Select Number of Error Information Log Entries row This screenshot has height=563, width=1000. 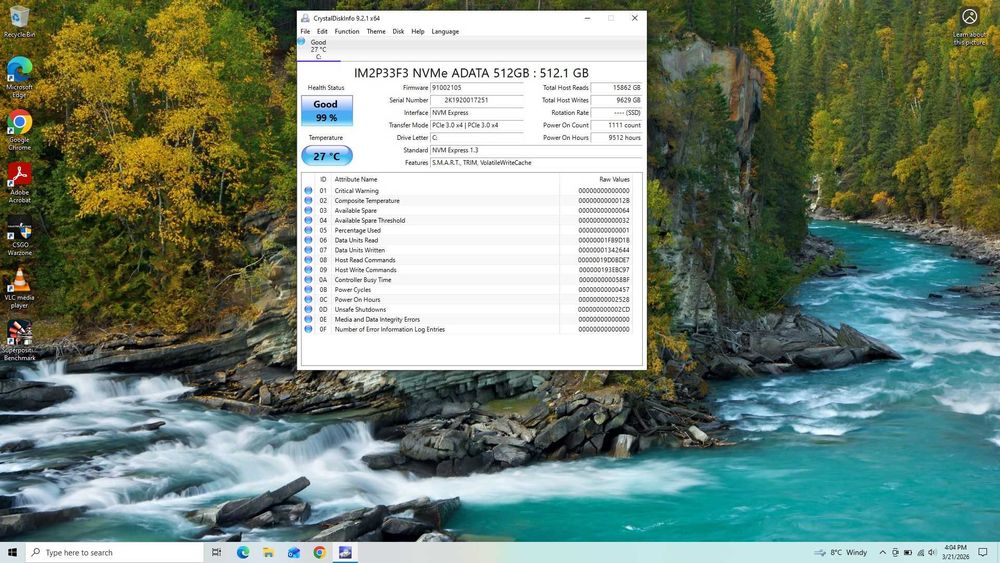click(469, 329)
